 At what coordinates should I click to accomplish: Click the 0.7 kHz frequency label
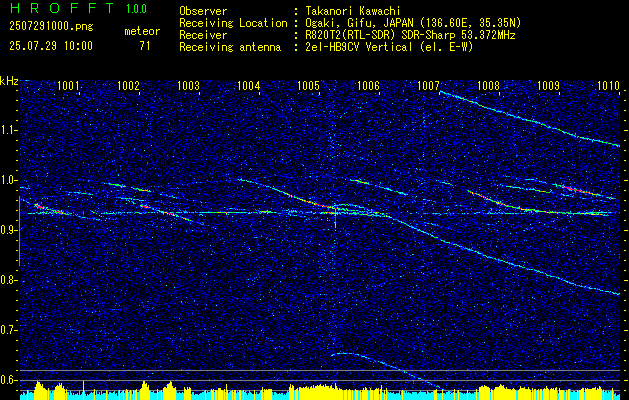pyautogui.click(x=9, y=330)
